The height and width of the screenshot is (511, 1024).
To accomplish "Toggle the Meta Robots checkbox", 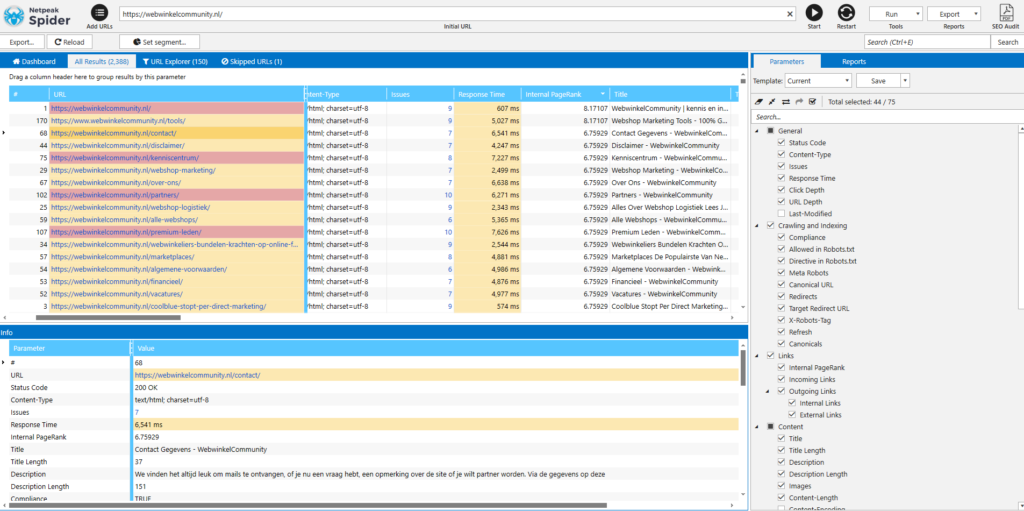I will 781,274.
